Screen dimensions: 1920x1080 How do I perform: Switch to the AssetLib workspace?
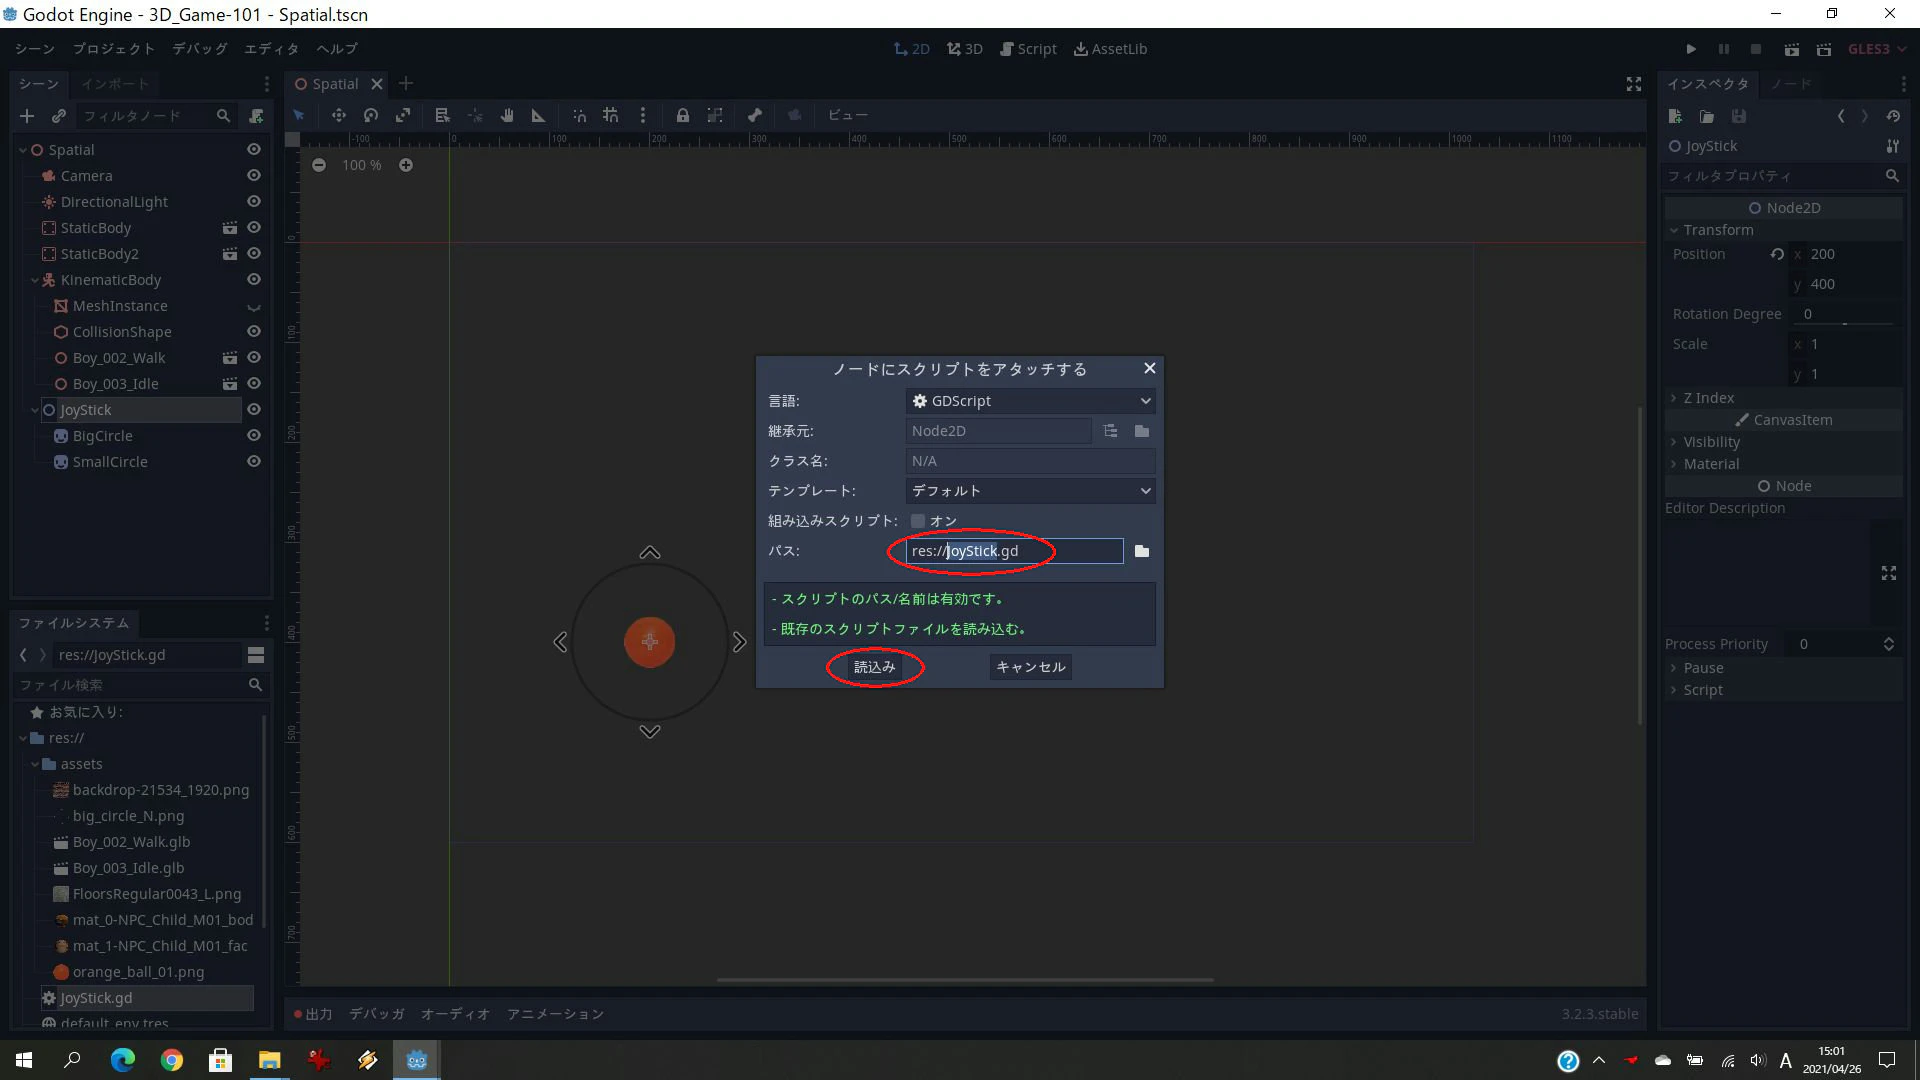1110,49
